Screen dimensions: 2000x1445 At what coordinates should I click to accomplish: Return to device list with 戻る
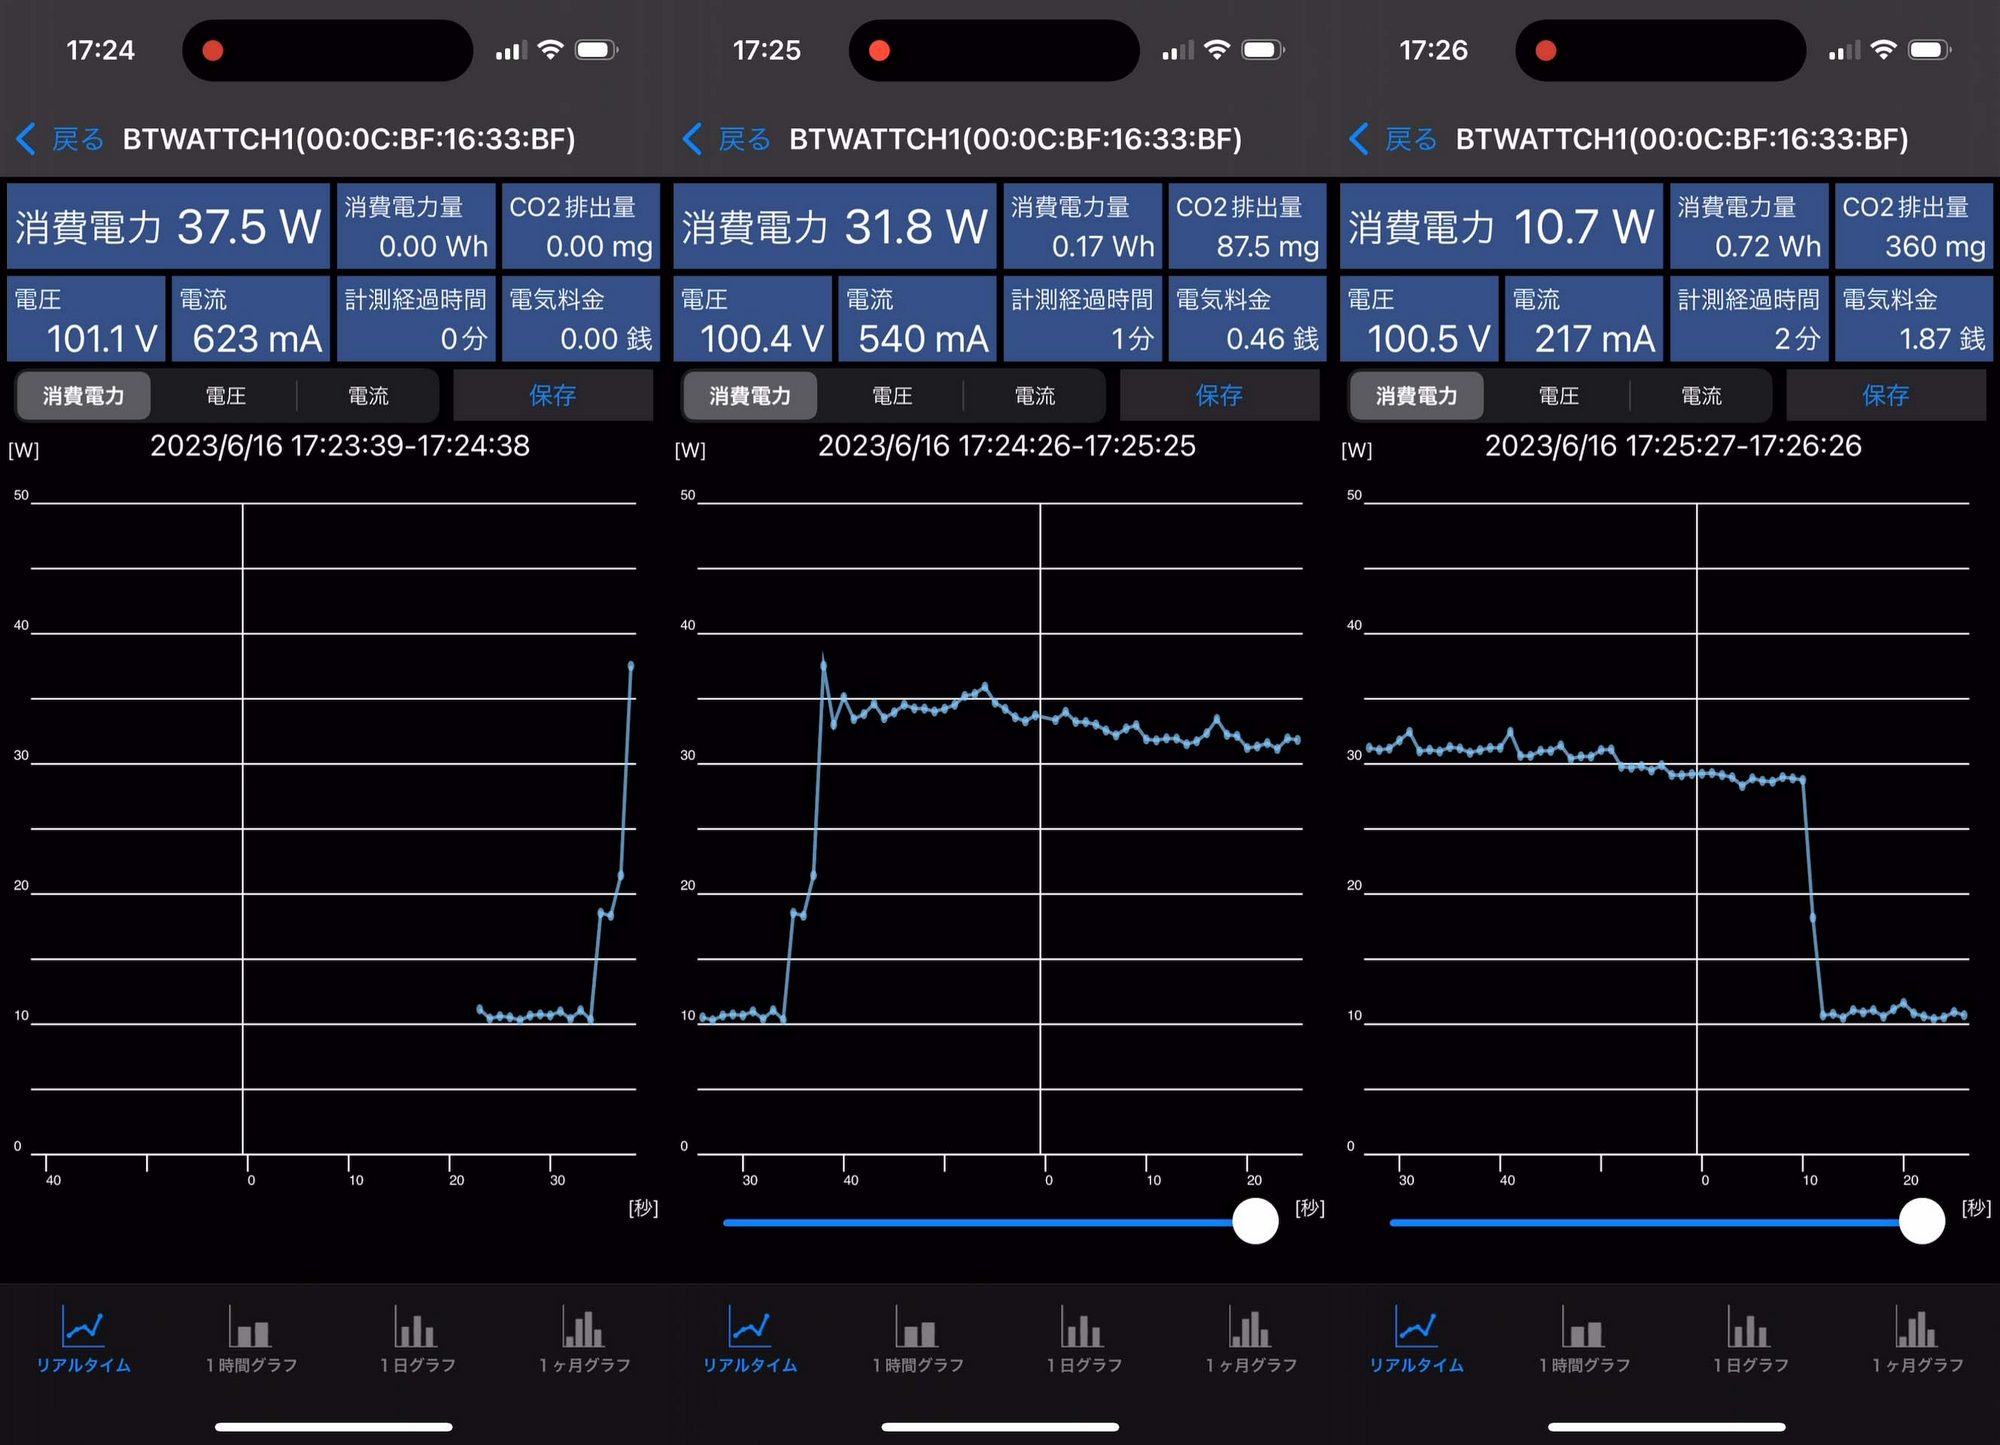click(78, 139)
